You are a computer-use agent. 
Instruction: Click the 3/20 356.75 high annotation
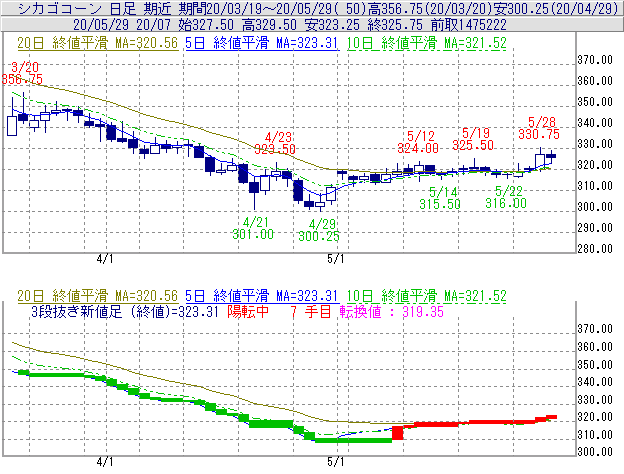[22, 73]
